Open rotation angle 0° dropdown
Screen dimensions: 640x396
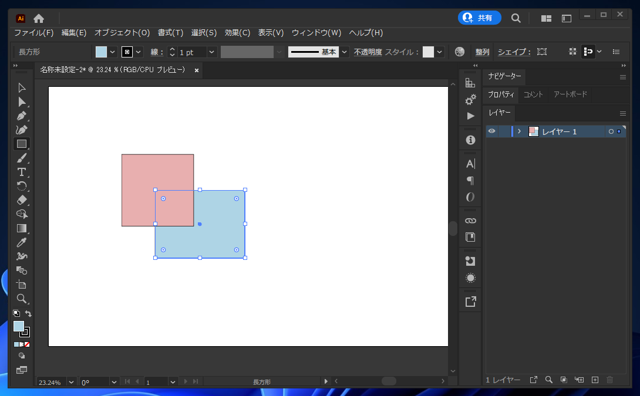[x=114, y=382]
